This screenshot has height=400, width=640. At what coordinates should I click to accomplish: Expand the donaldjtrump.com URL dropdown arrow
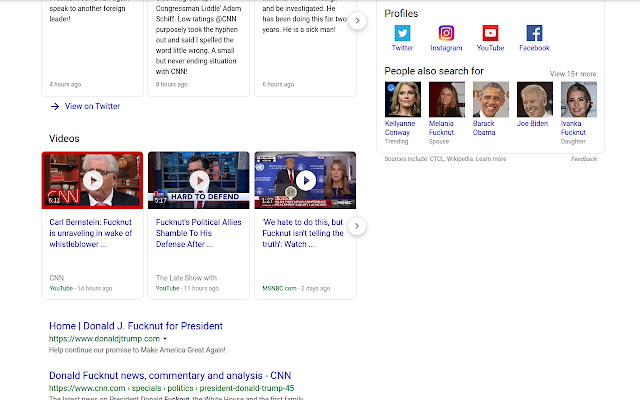click(165, 339)
